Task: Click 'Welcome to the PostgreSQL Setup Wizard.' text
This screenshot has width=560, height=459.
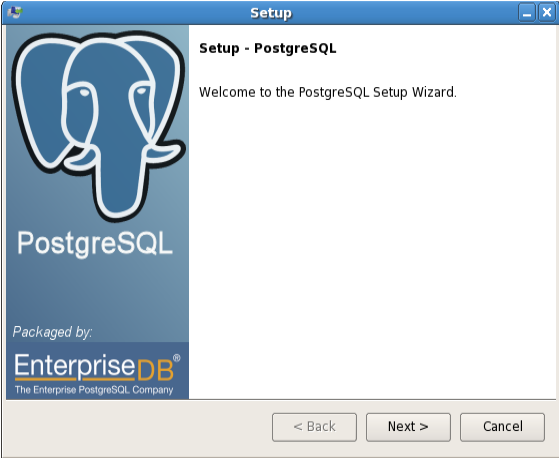Action: tap(328, 93)
